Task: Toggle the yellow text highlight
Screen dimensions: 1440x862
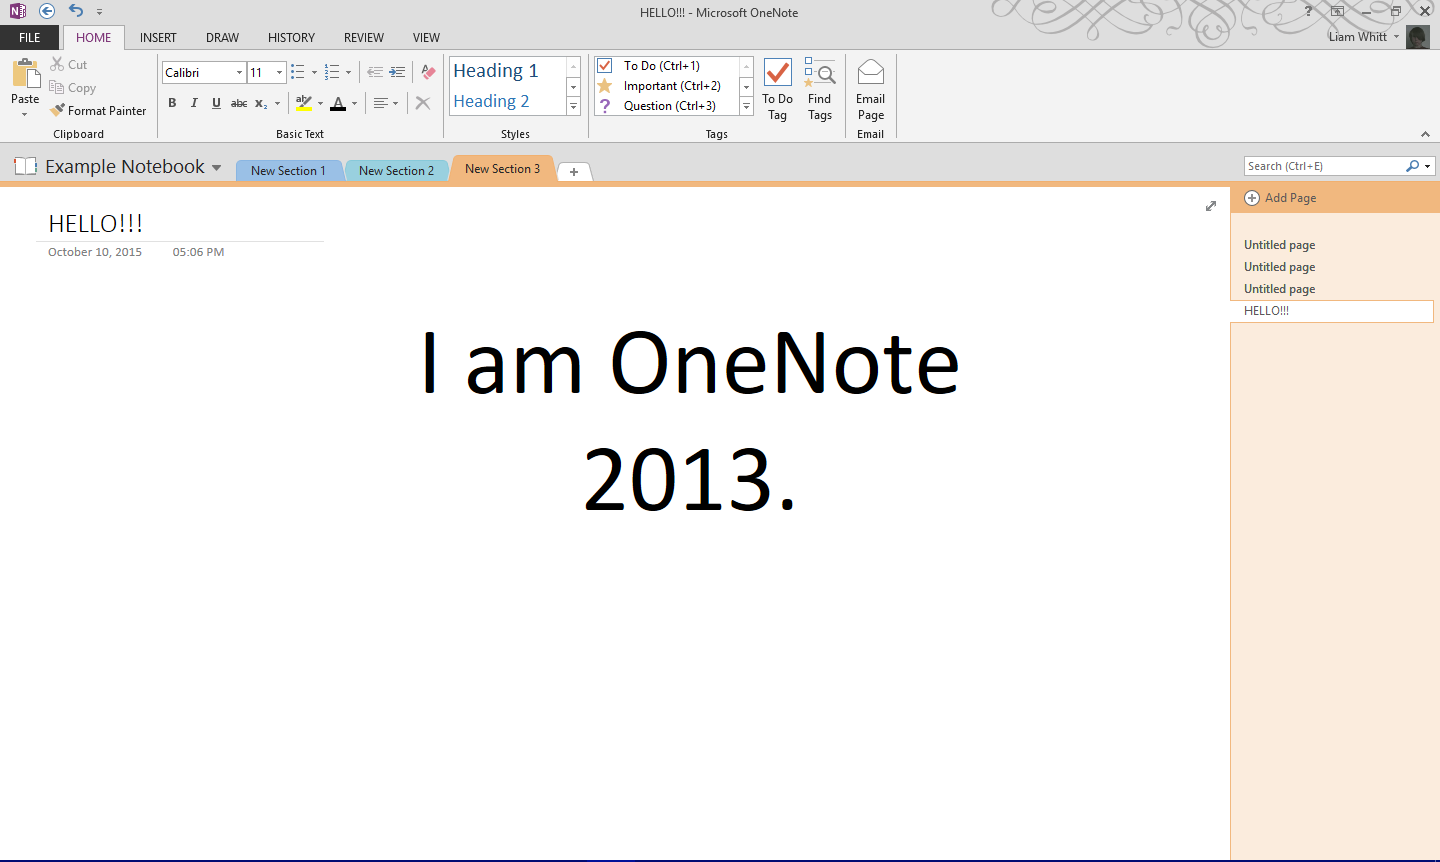Action: (x=304, y=103)
